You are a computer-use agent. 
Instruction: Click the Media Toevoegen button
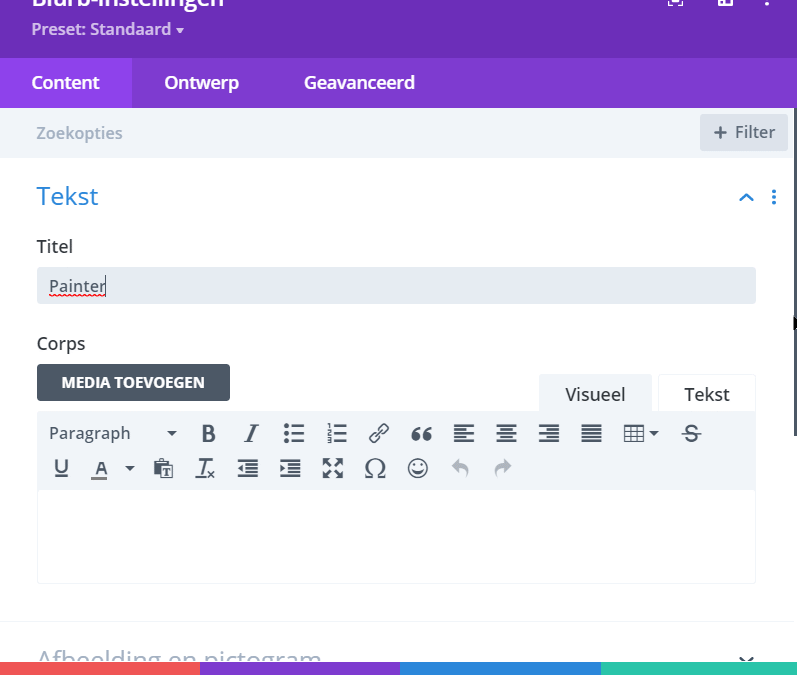(133, 382)
